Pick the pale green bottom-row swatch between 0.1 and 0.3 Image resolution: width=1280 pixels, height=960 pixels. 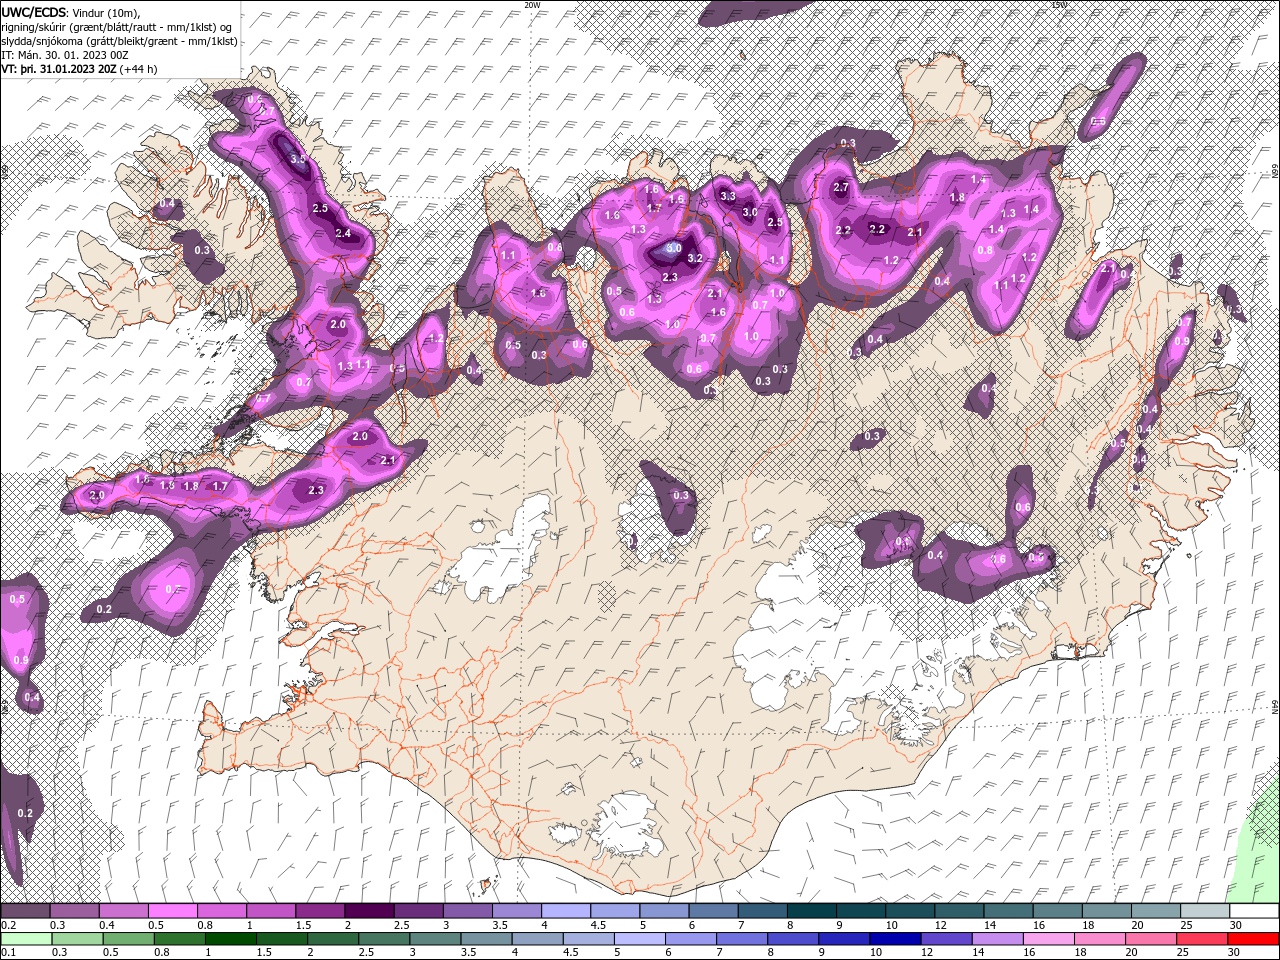pyautogui.click(x=26, y=938)
